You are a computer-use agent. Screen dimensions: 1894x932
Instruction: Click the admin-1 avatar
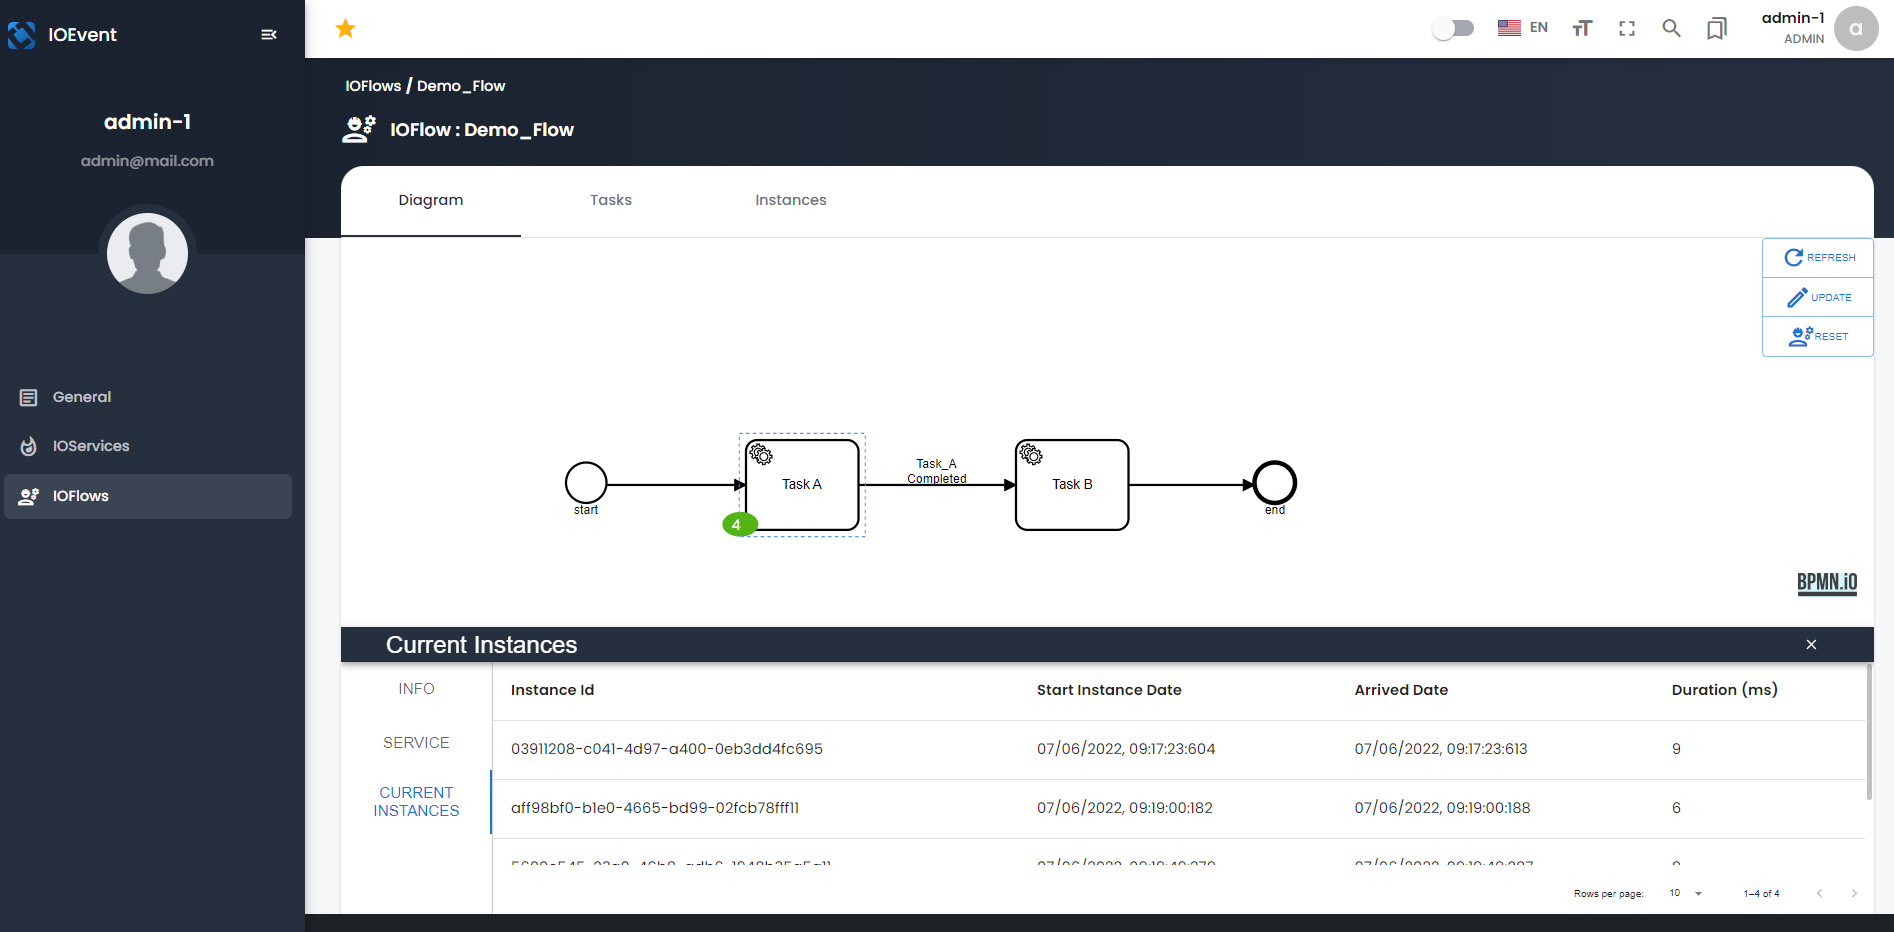point(1856,28)
